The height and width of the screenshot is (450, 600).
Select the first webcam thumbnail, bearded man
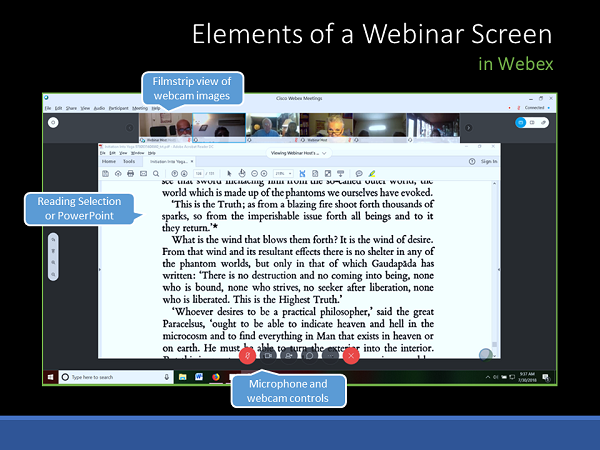(x=166, y=128)
